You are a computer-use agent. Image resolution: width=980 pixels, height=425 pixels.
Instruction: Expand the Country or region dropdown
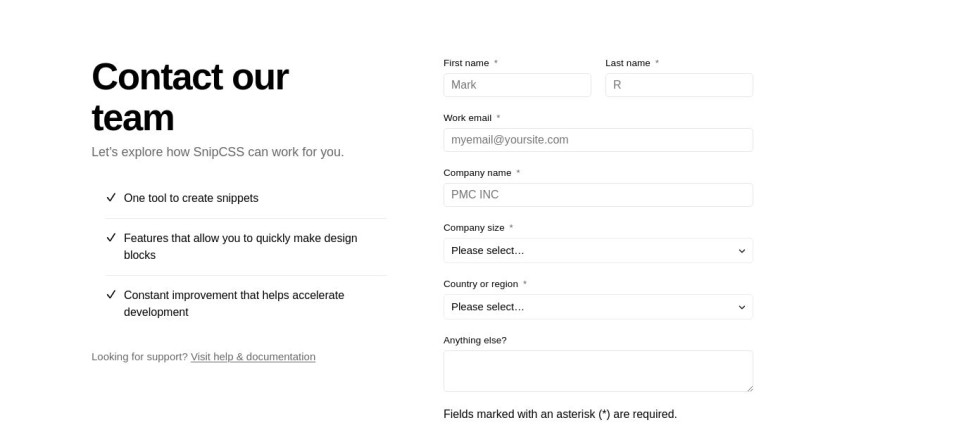pyautogui.click(x=596, y=307)
